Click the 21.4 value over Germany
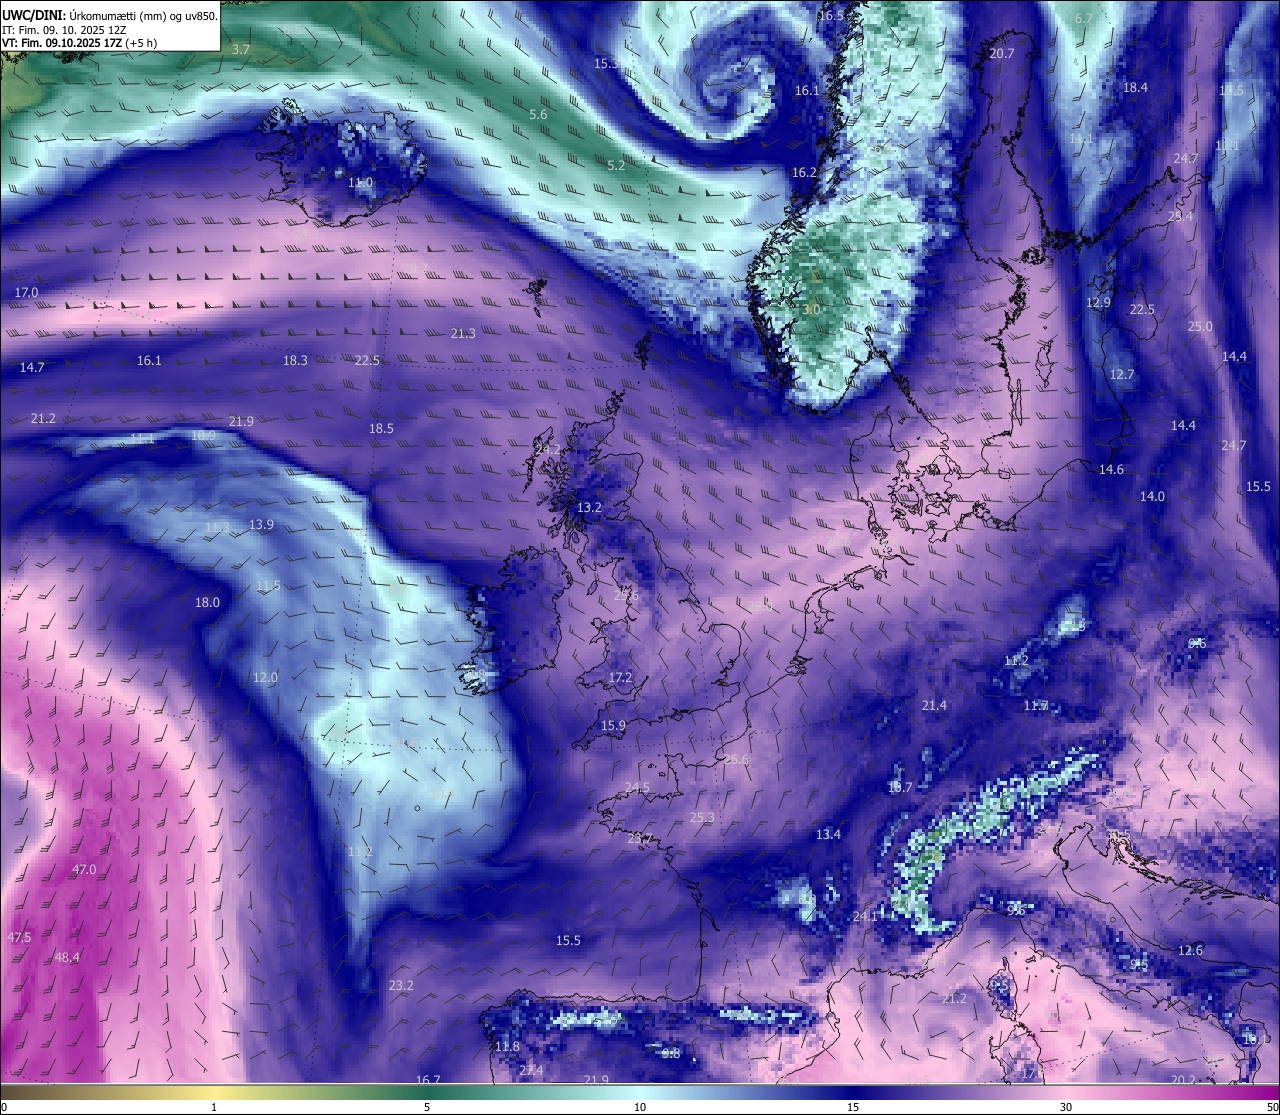The width and height of the screenshot is (1280, 1115). click(x=934, y=705)
